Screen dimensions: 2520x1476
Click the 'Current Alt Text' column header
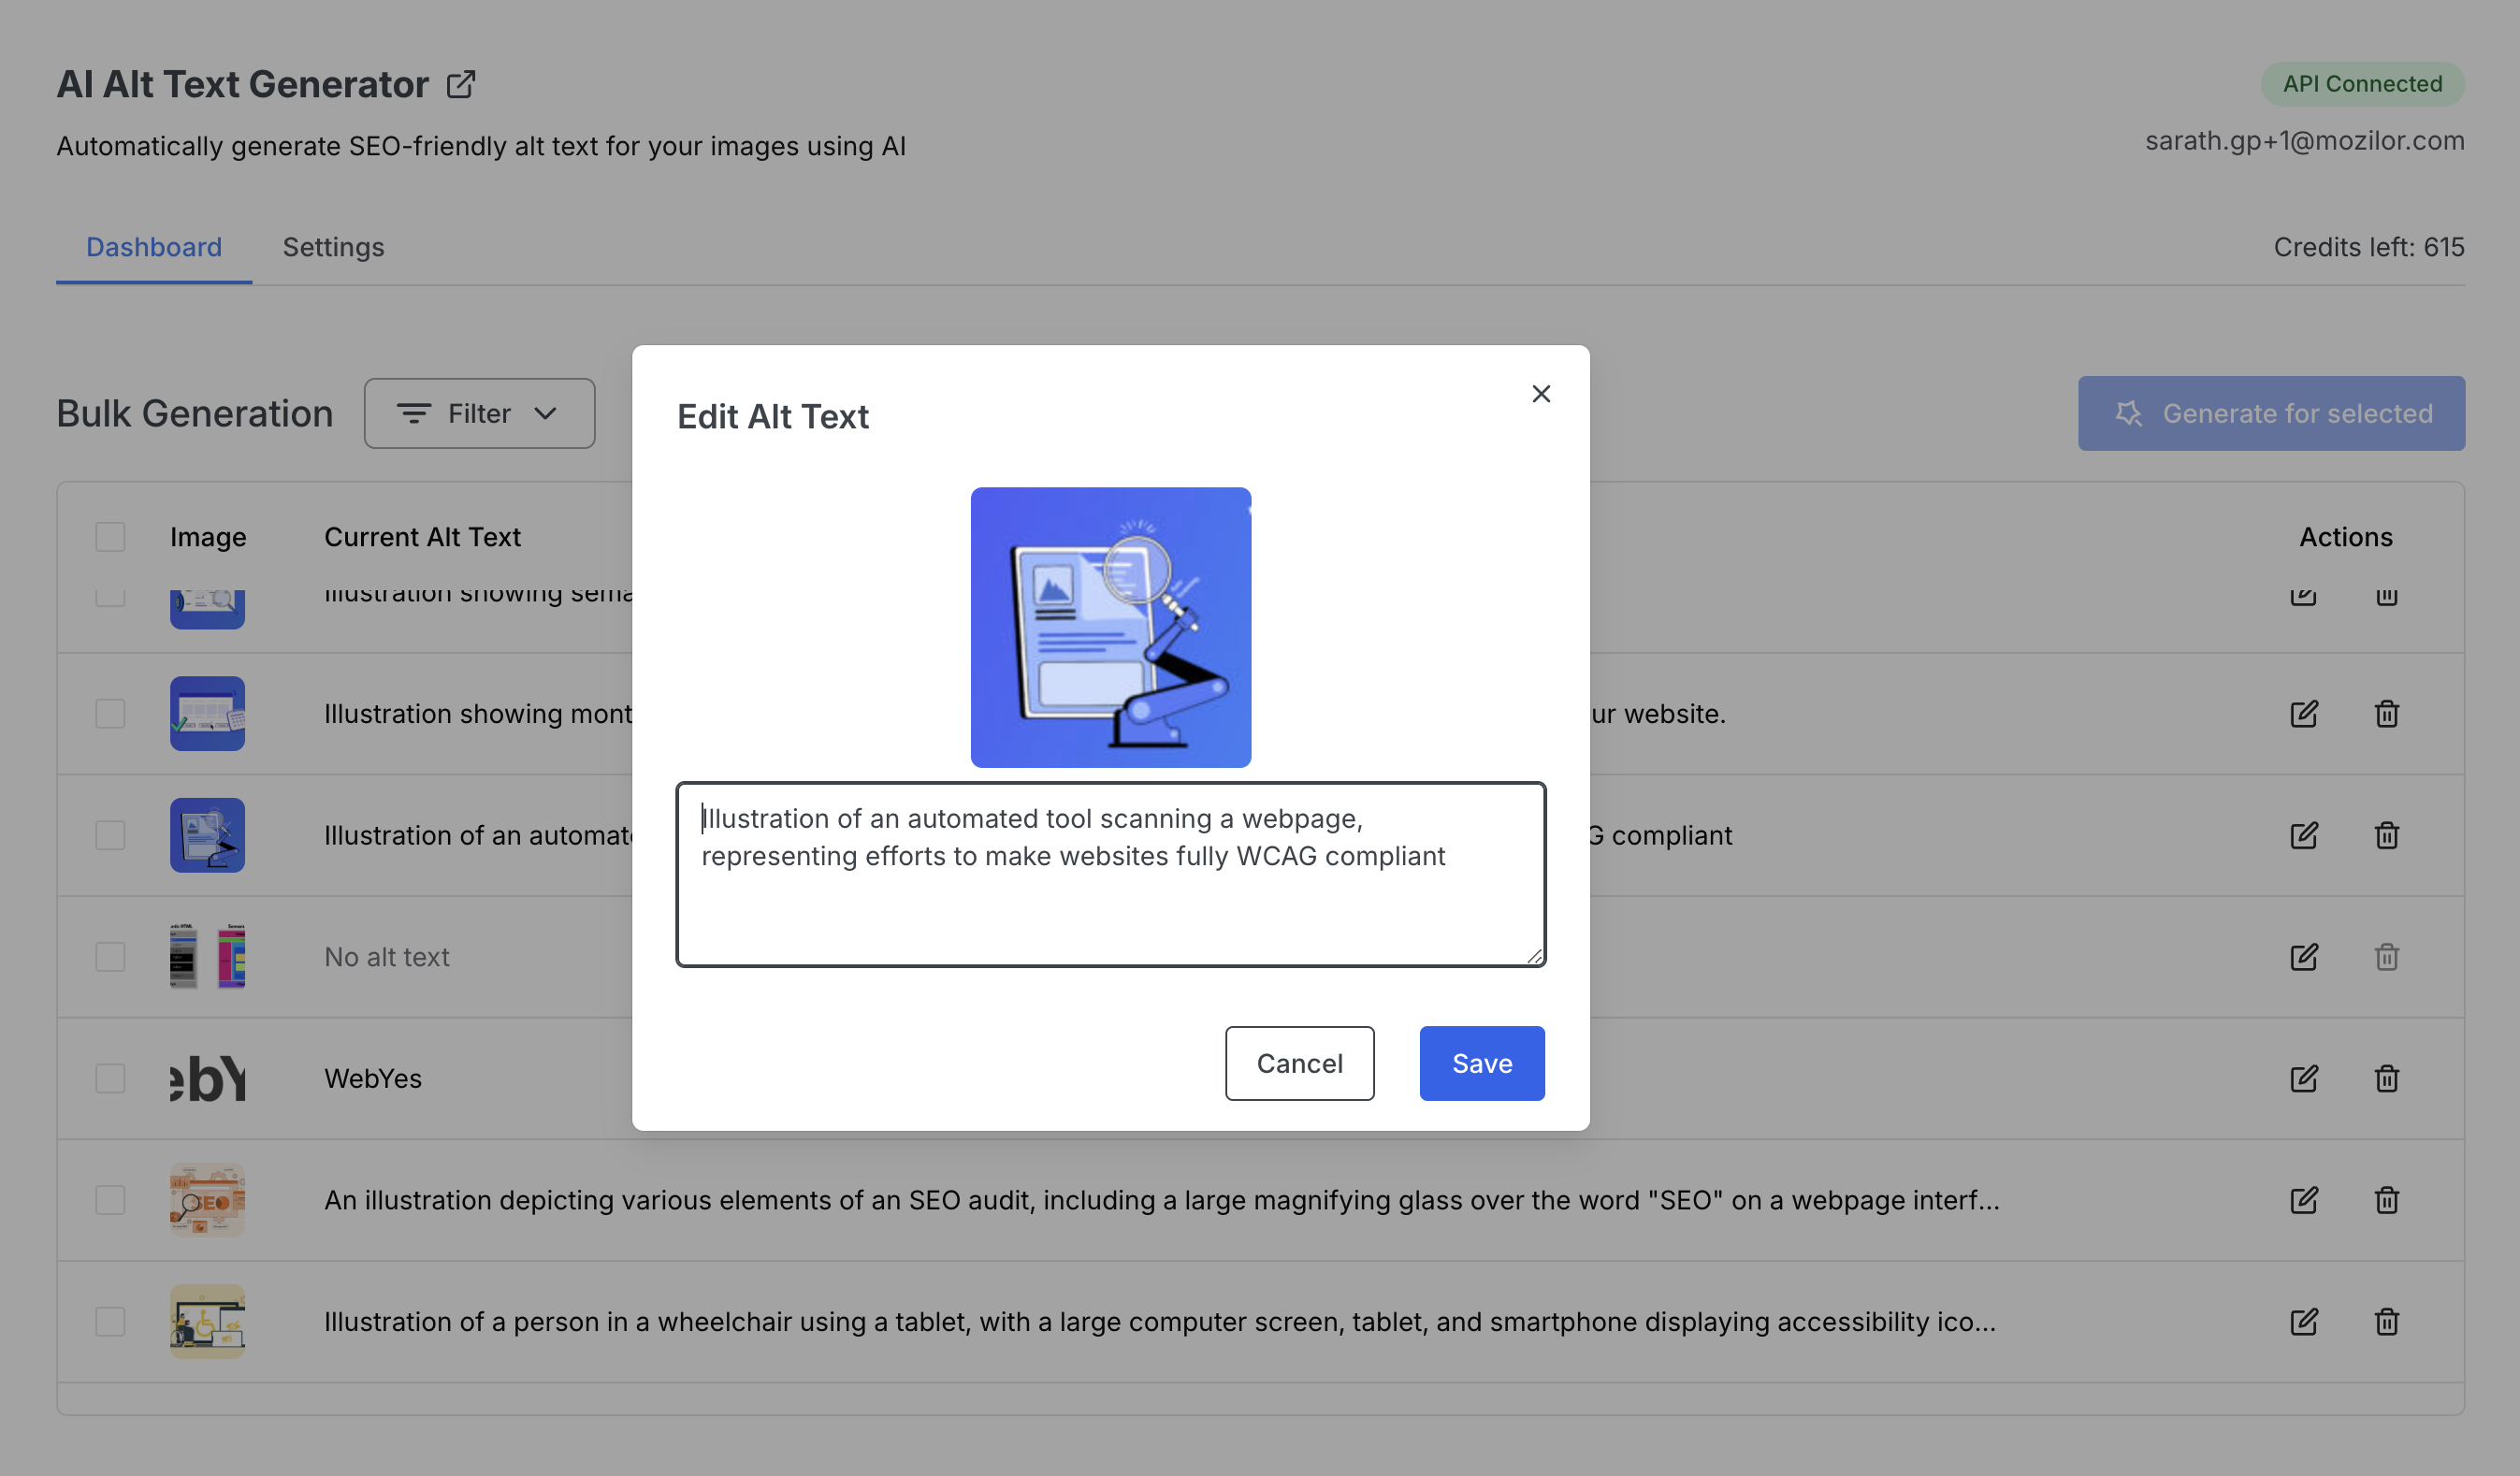pyautogui.click(x=422, y=537)
